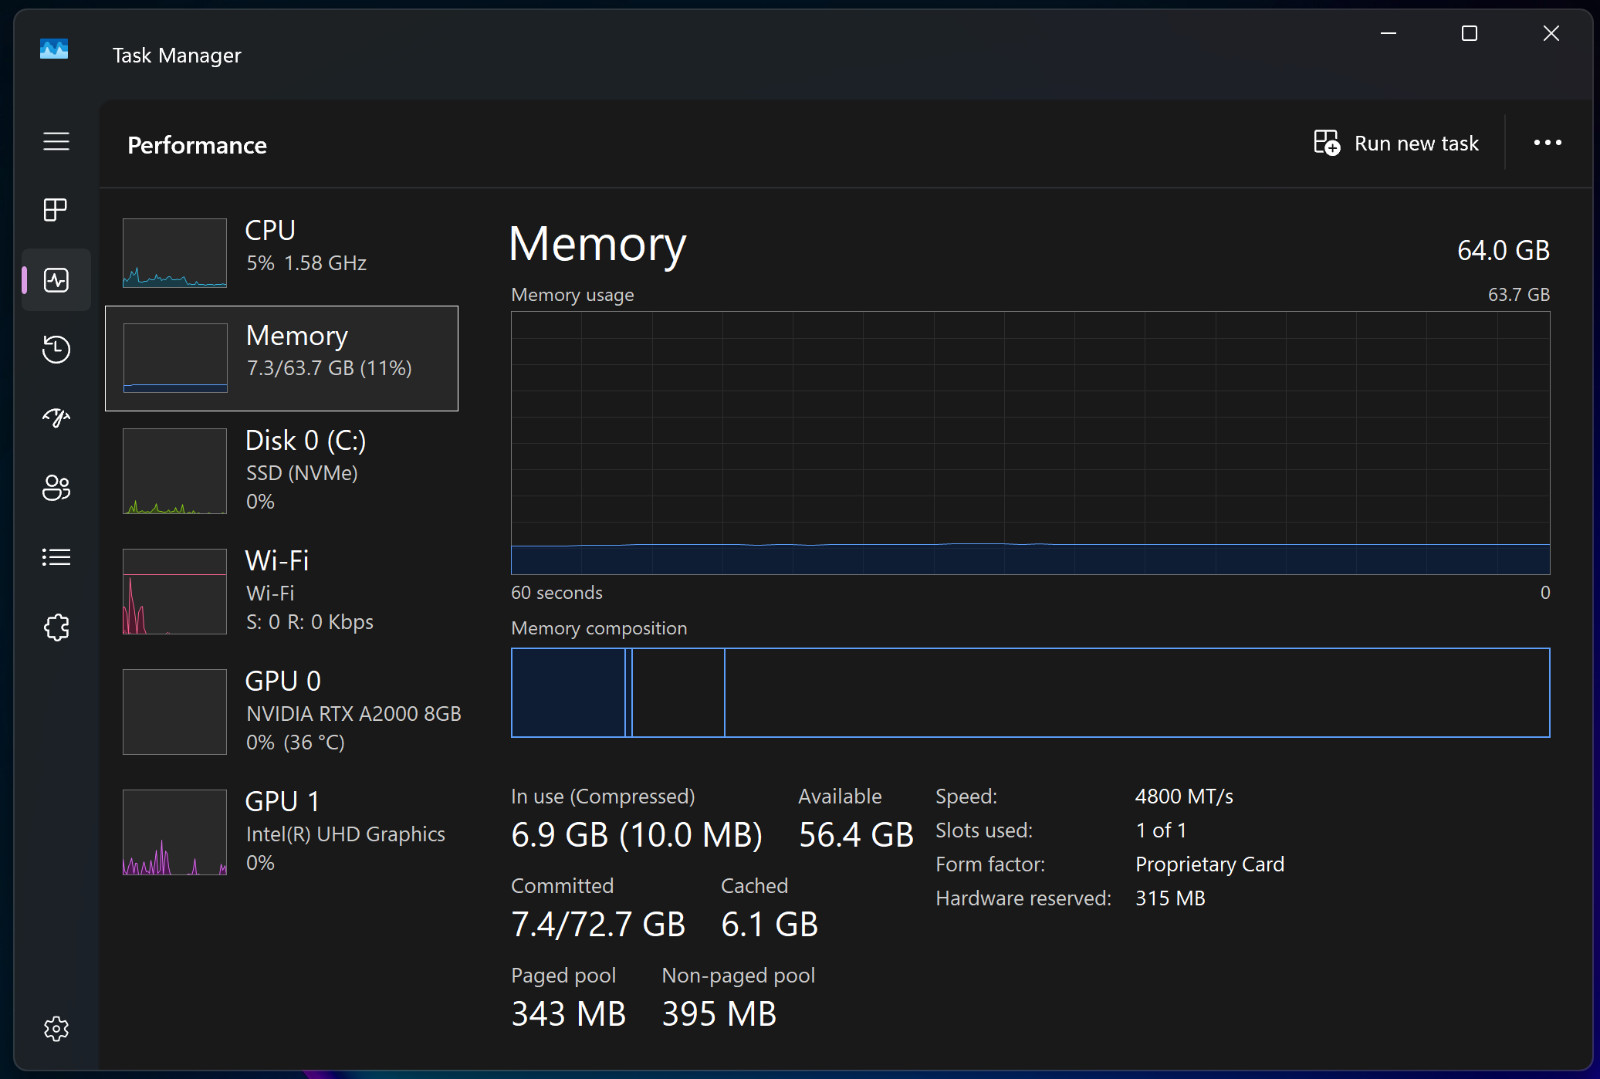Select the CPU performance entry
Viewport: 1600px width, 1079px height.
[x=282, y=252]
